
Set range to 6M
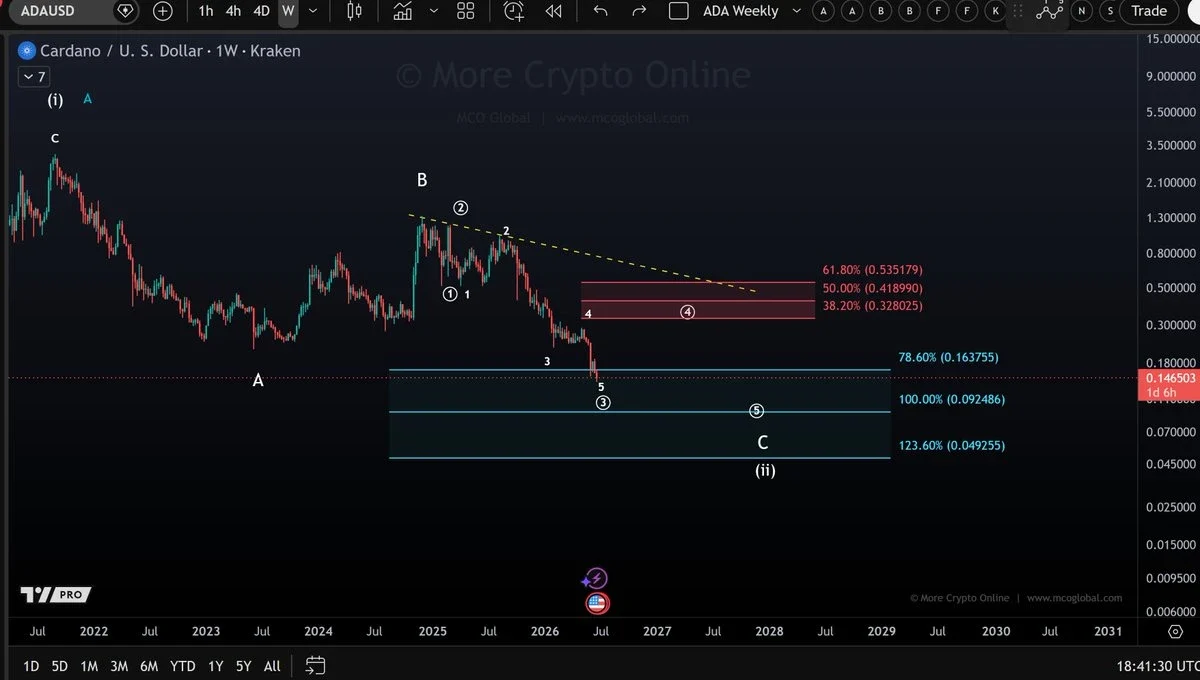tap(149, 666)
